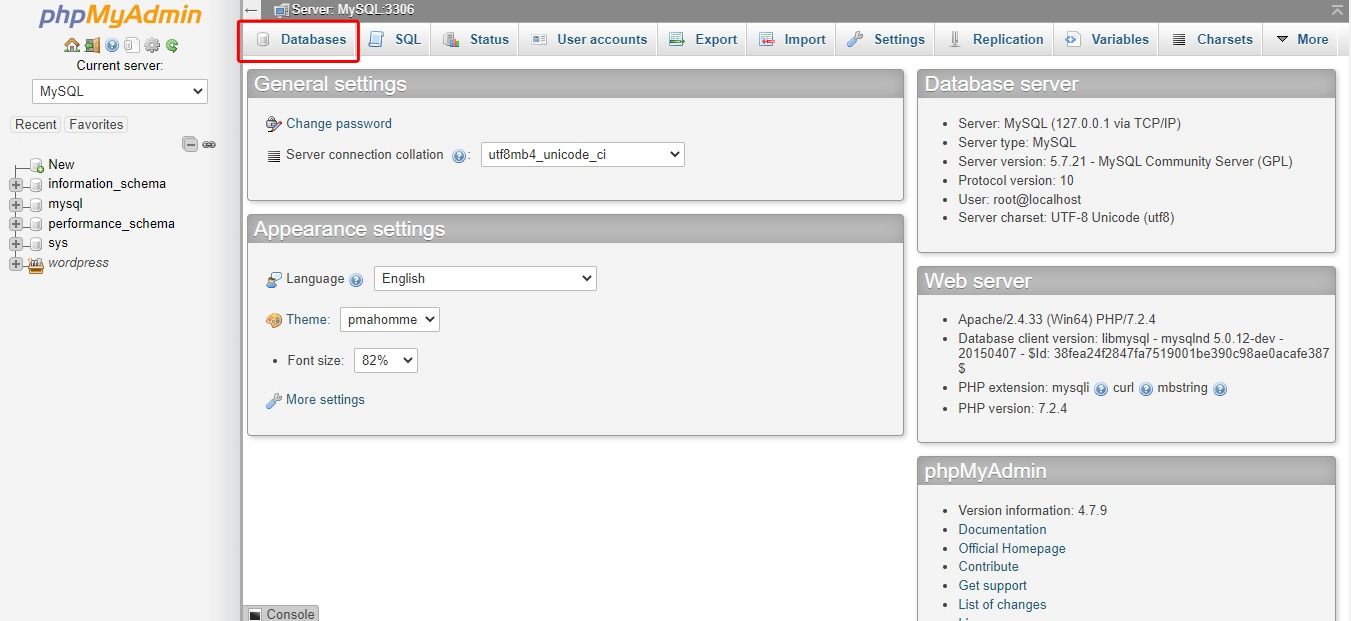The height and width of the screenshot is (621, 1351).
Task: Open the Export tab
Action: tap(703, 39)
